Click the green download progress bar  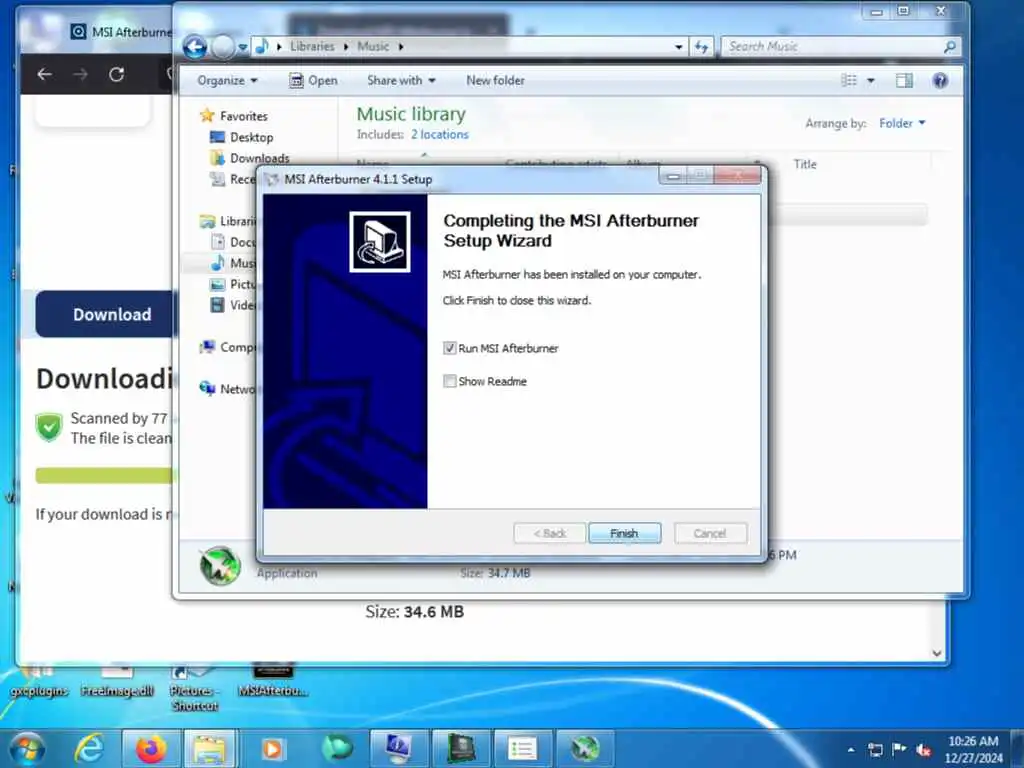[105, 475]
